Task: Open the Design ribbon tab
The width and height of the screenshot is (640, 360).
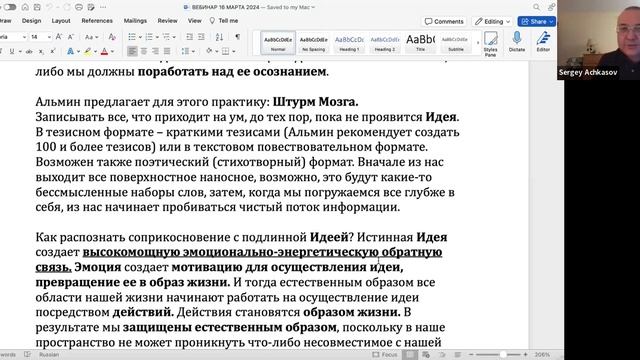Action: click(x=31, y=21)
